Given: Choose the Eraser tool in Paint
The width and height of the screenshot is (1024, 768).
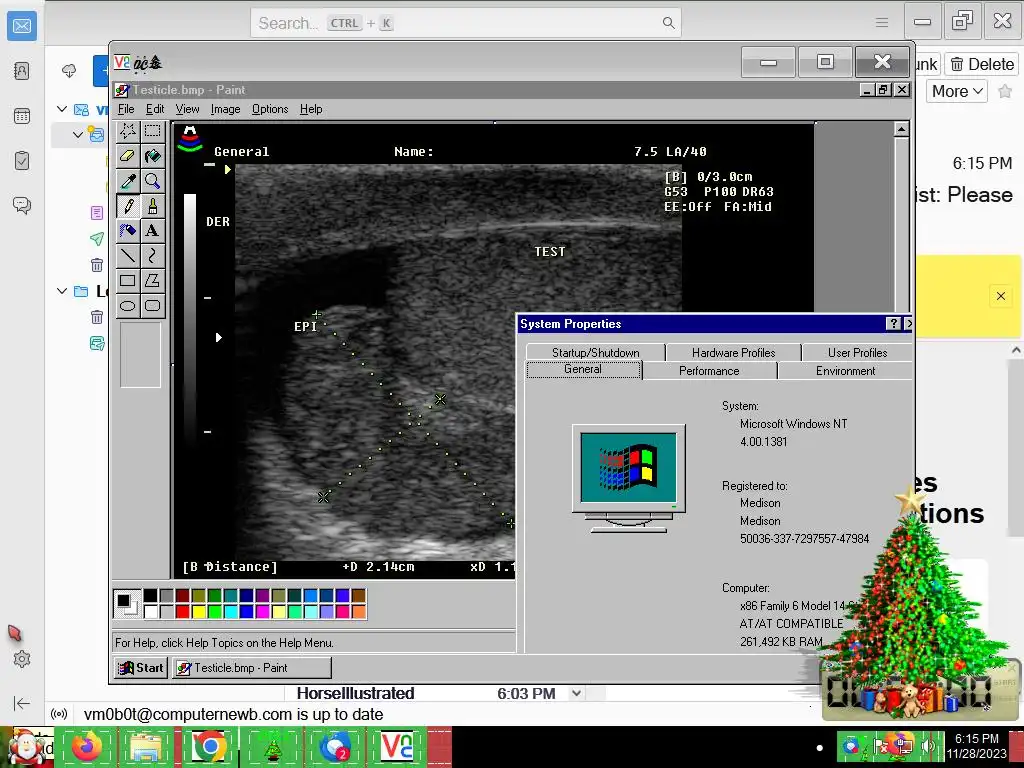Looking at the screenshot, I should tap(128, 156).
